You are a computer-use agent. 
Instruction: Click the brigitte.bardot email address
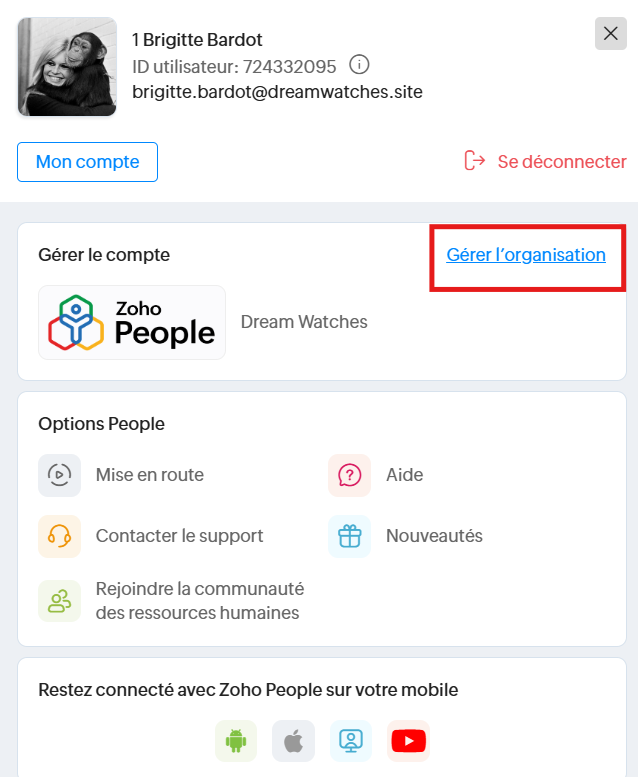pos(277,91)
